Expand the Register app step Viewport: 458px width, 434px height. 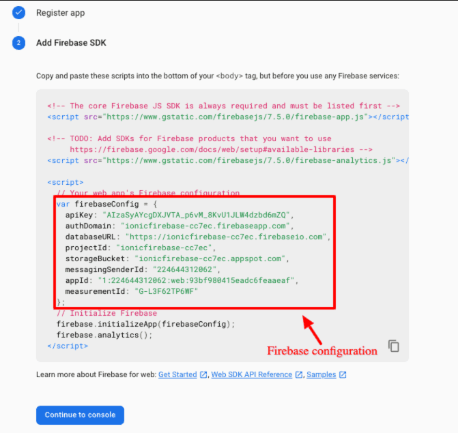[61, 13]
